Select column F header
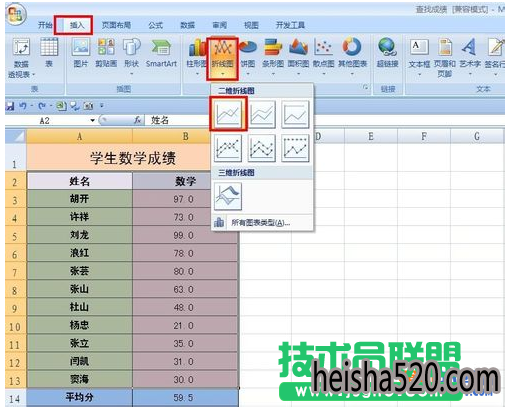The image size is (506, 407). [x=424, y=136]
